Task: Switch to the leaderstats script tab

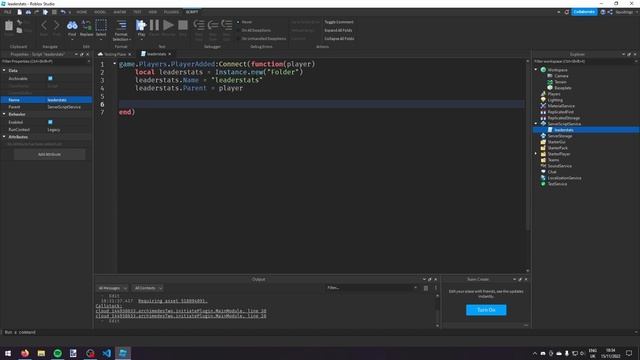Action: pos(156,54)
